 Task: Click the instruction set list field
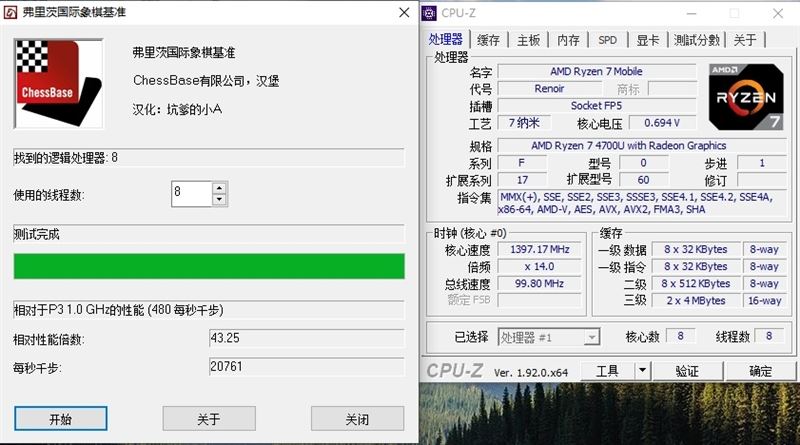[x=642, y=203]
